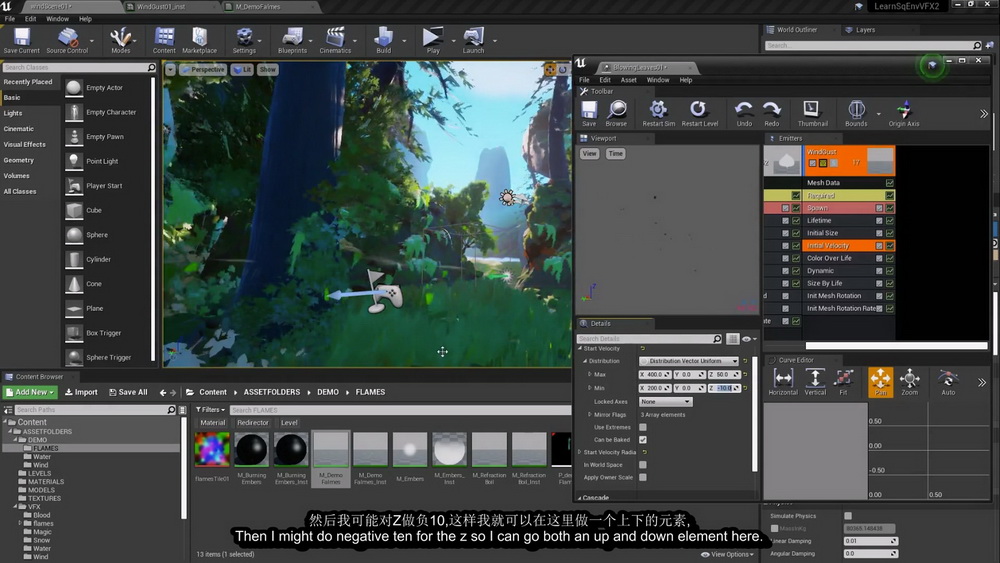The width and height of the screenshot is (1000, 563).
Task: Select Pan mode in Curve Editor
Action: coord(881,383)
